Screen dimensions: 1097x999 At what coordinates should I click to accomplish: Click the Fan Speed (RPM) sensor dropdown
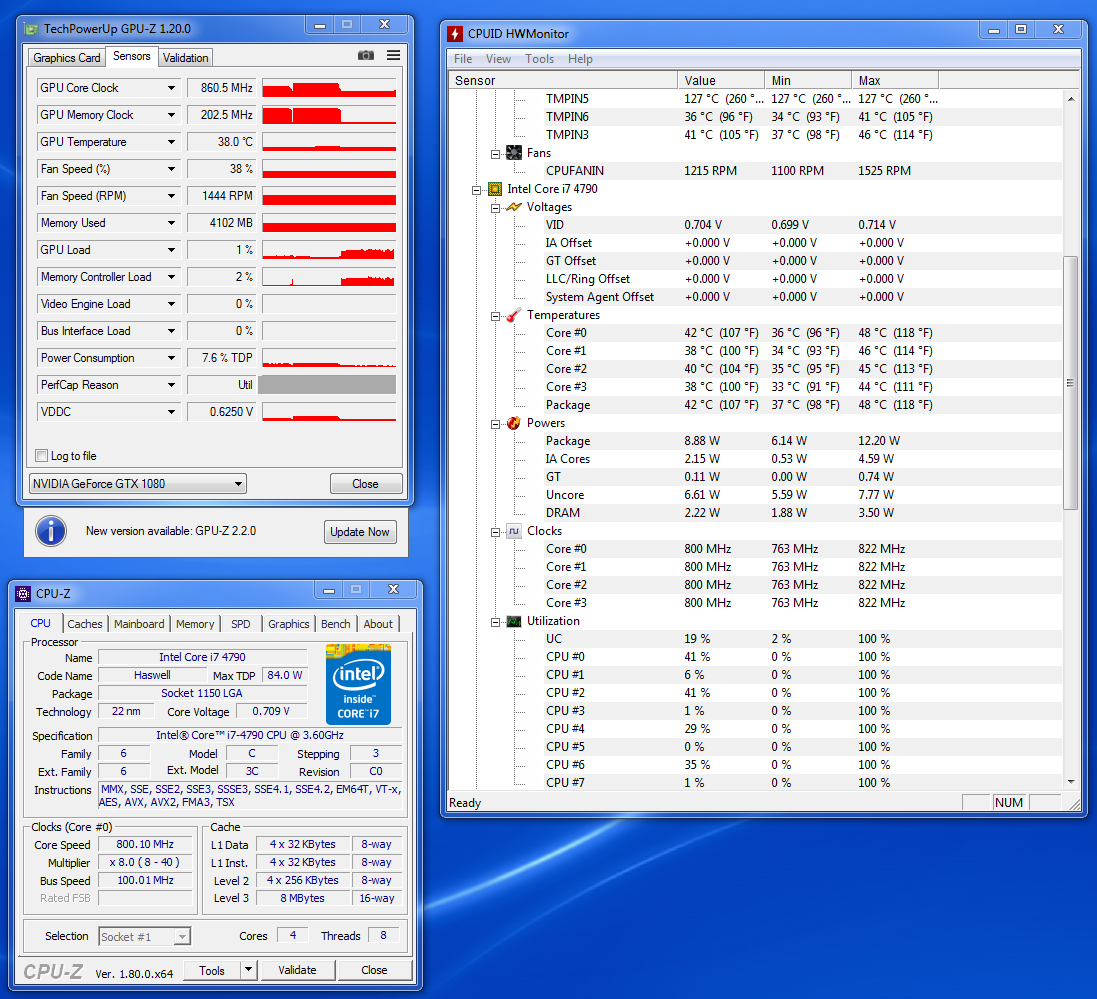[171, 196]
